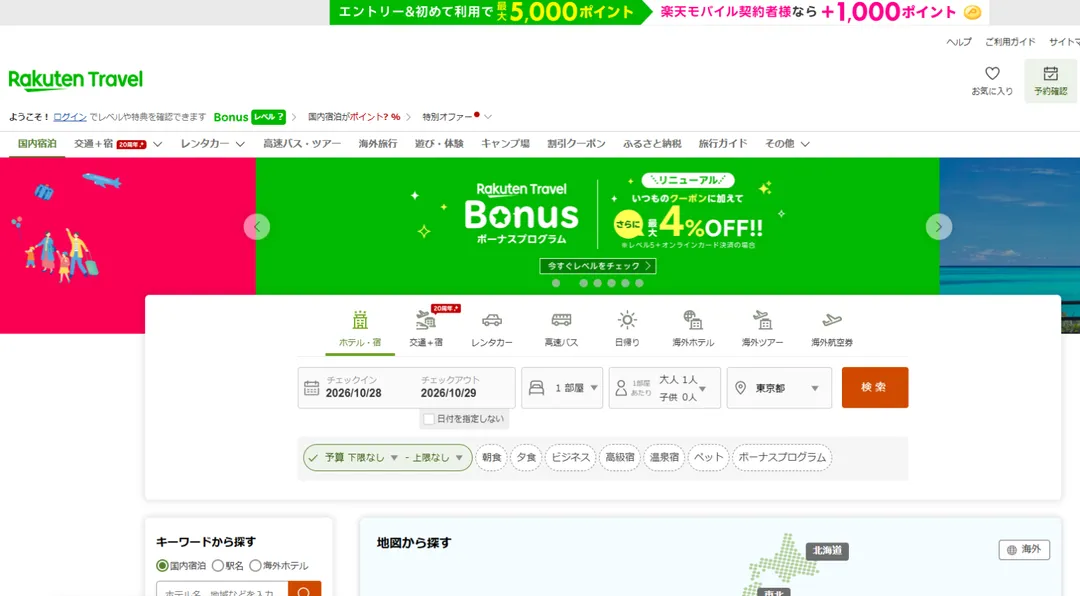Tick the 日付を指定しない checkbox
Screen dimensions: 1080x596
429,419
